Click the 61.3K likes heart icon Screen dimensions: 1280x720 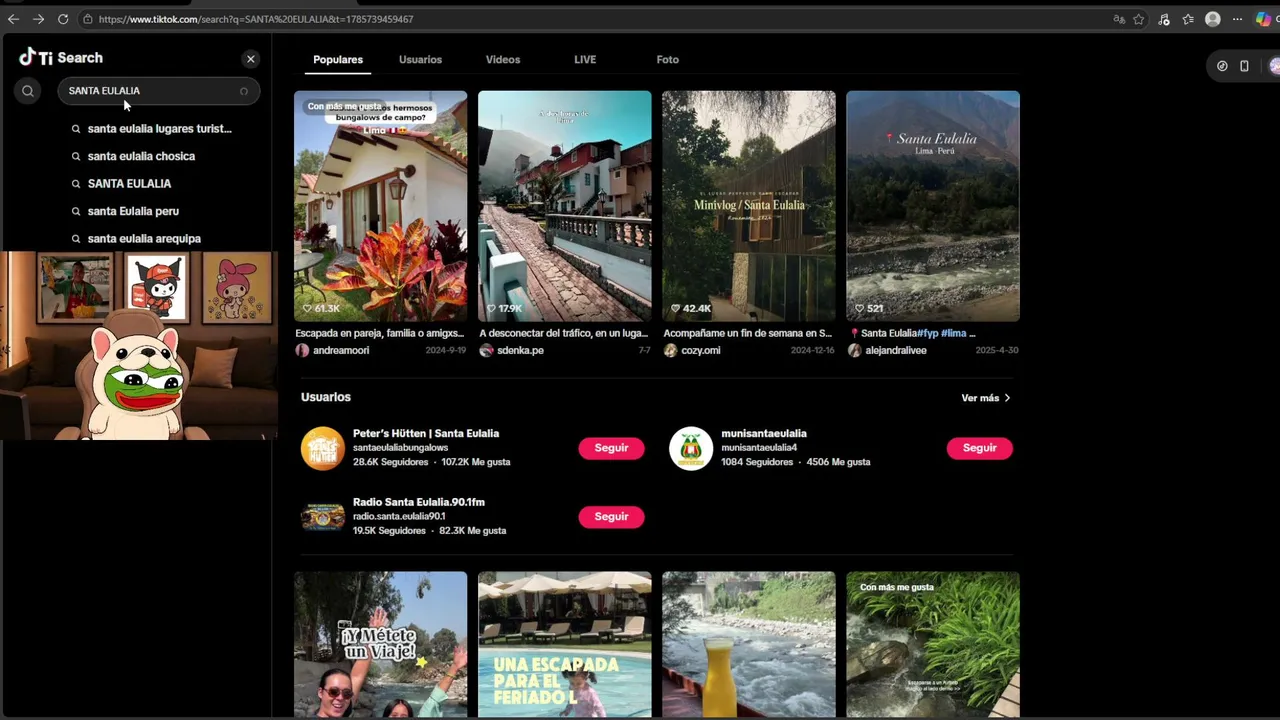(307, 308)
